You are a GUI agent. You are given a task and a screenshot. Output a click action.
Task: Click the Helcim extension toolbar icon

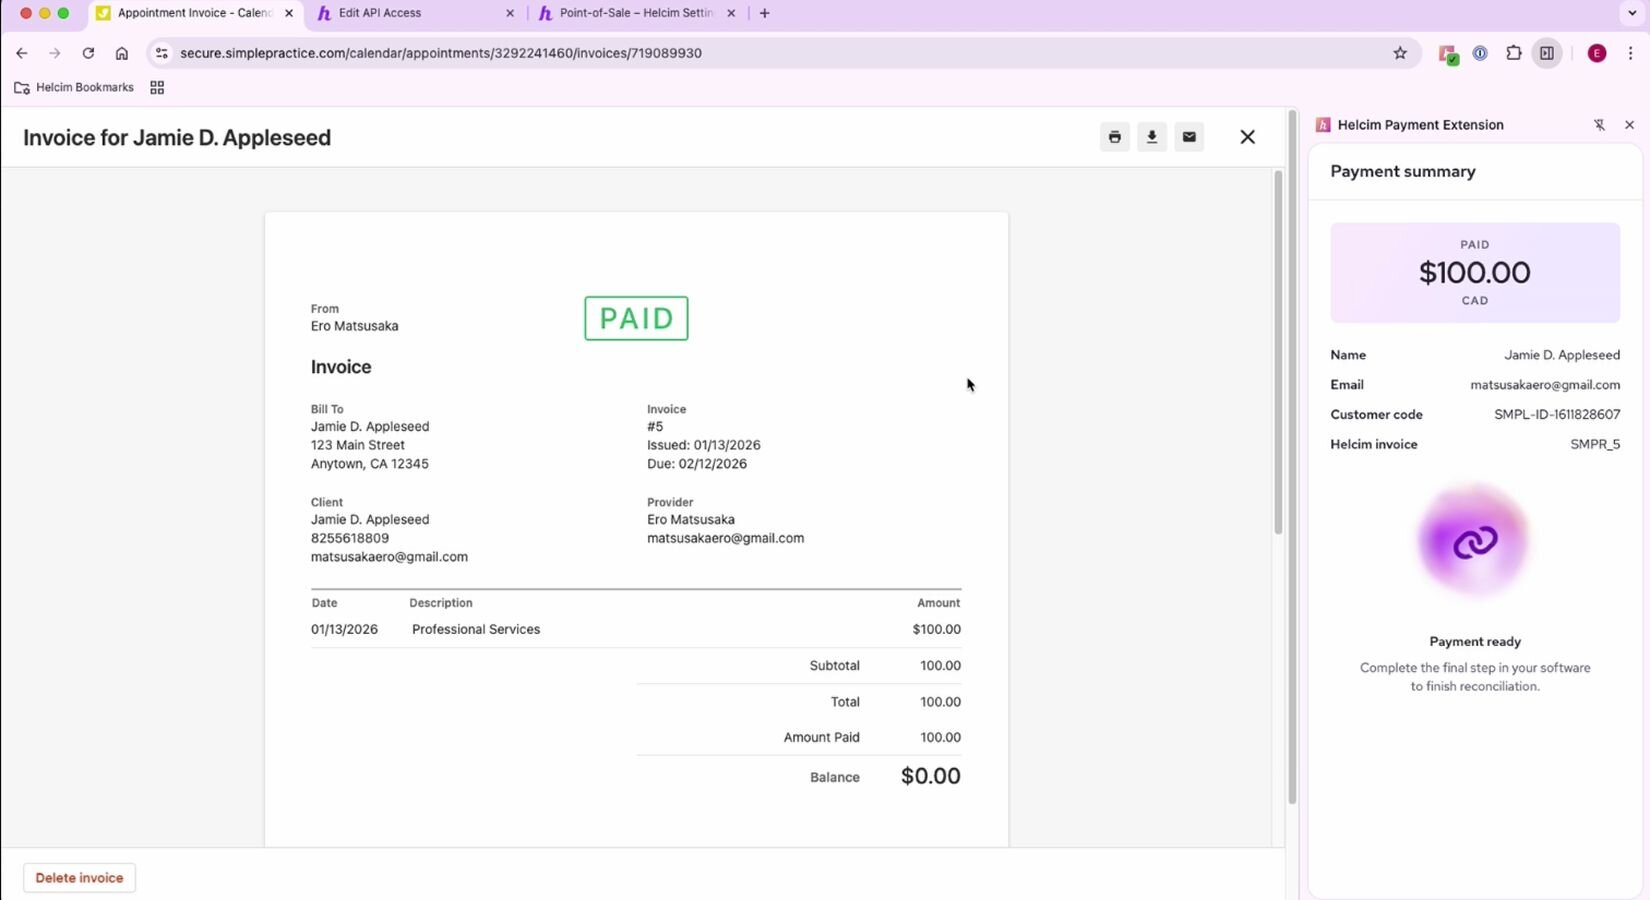[x=1447, y=54]
